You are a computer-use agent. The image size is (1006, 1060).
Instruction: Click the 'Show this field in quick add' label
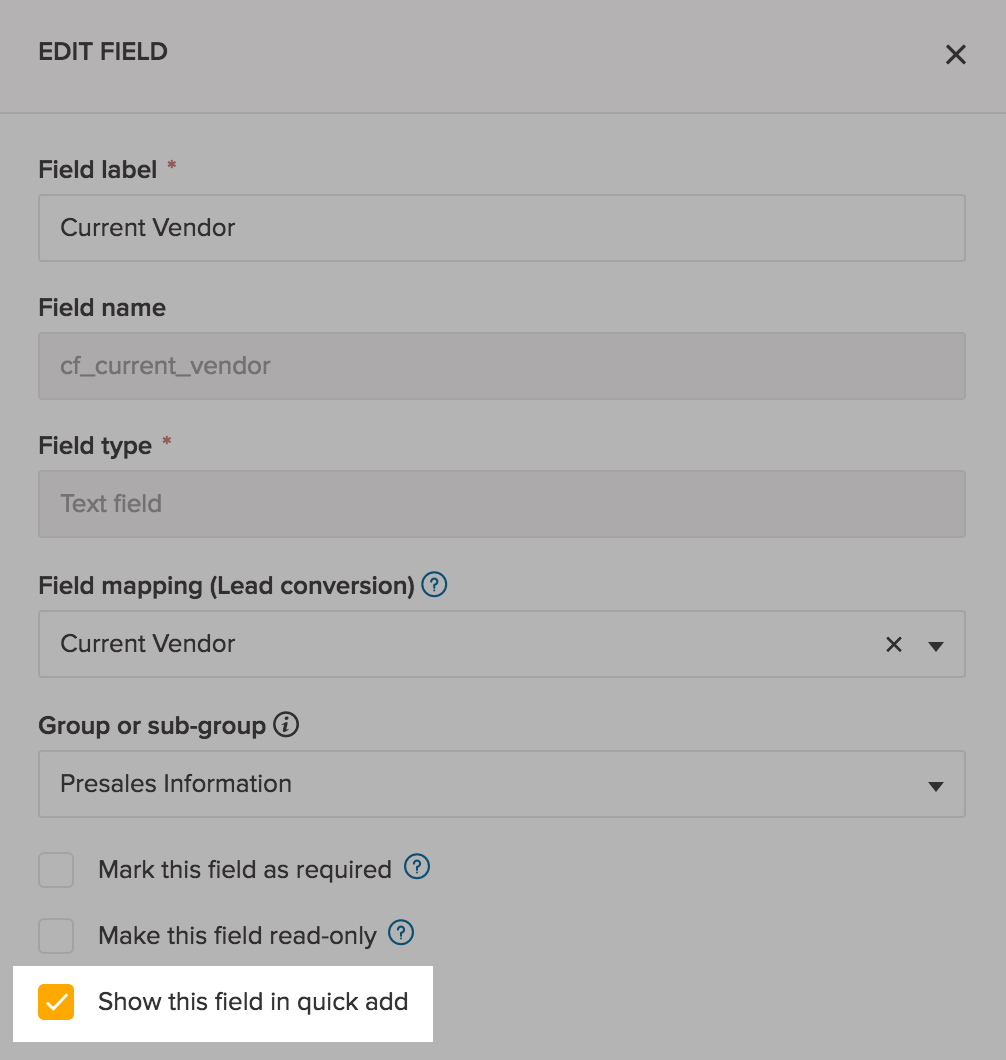click(253, 1002)
